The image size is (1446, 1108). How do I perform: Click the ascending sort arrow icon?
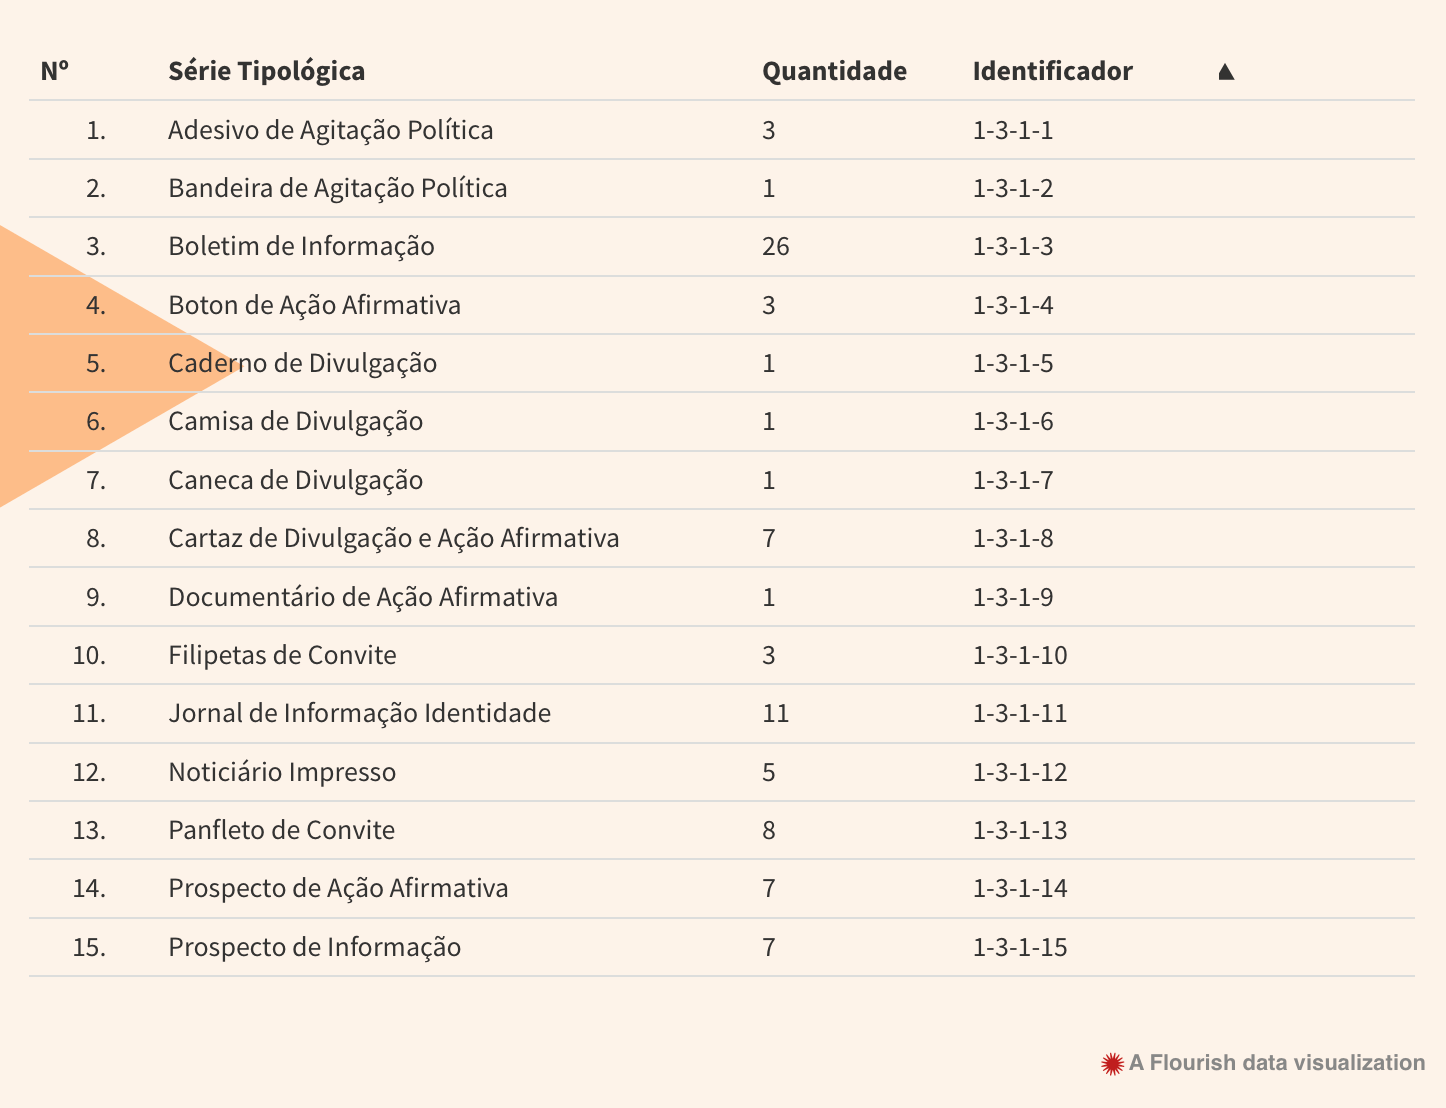point(1226,71)
